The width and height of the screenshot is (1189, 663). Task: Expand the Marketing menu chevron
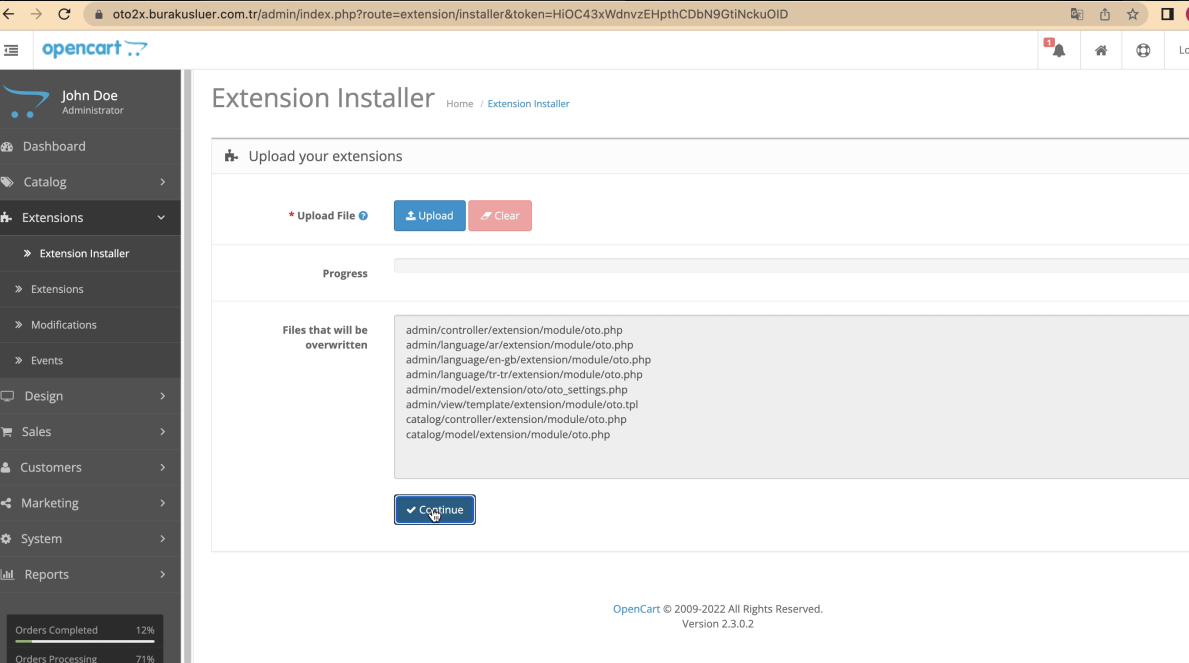(162, 503)
